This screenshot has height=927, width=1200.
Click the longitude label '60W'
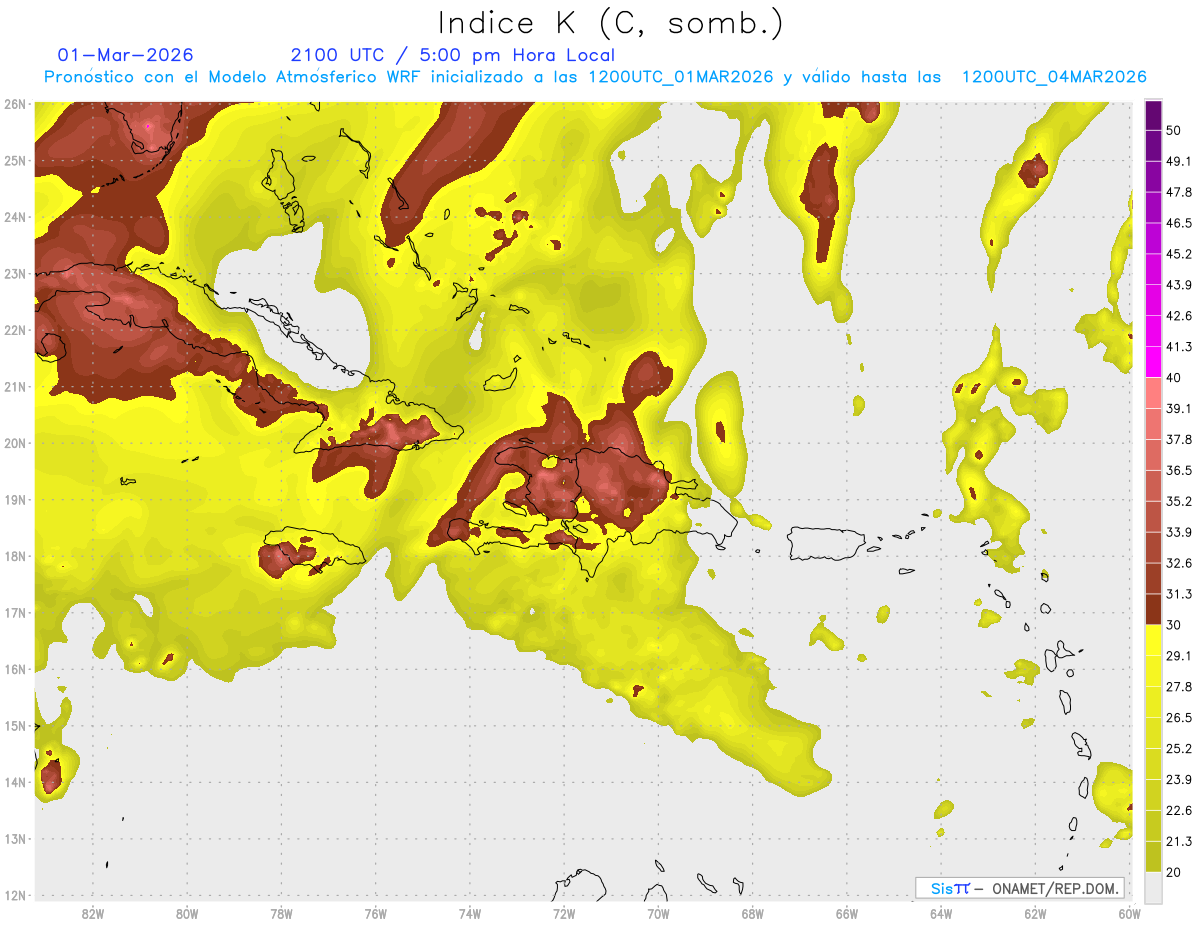pos(1130,914)
